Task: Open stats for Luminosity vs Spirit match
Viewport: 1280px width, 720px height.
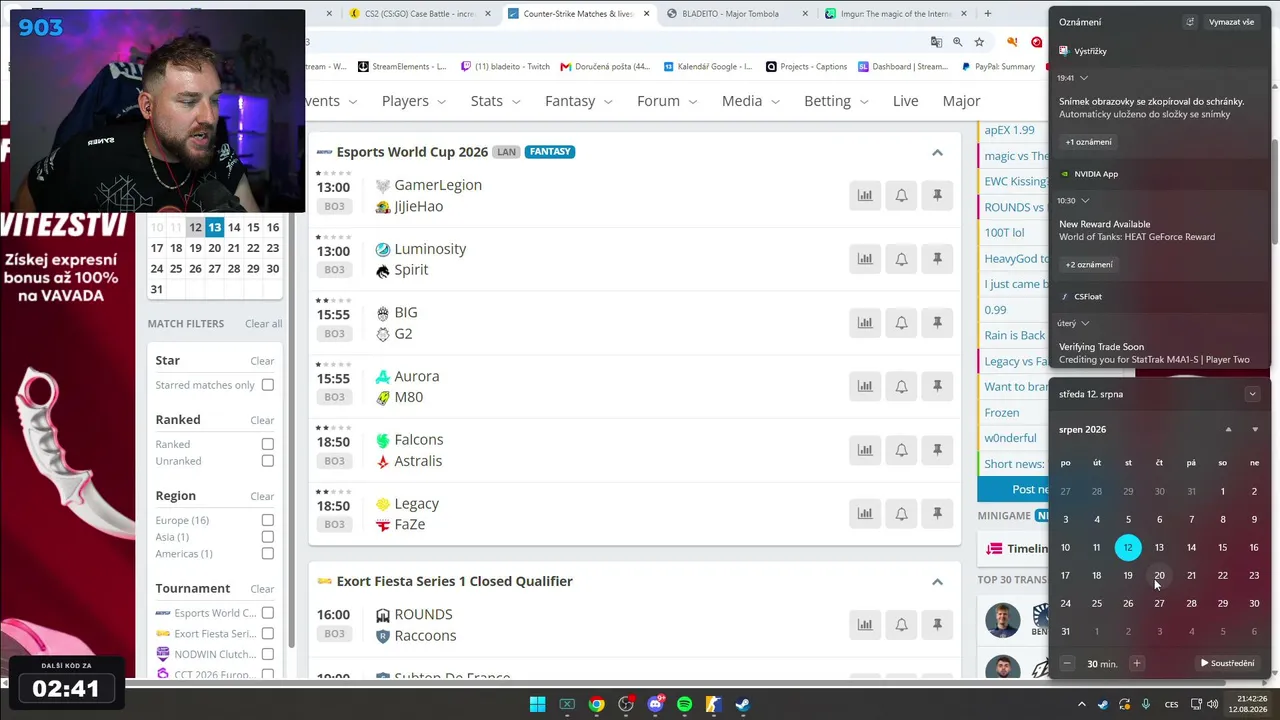Action: [x=865, y=259]
